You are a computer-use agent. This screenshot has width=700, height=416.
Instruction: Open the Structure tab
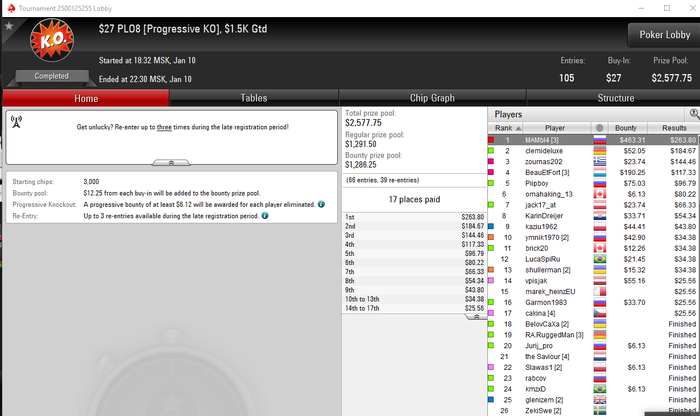[x=615, y=98]
